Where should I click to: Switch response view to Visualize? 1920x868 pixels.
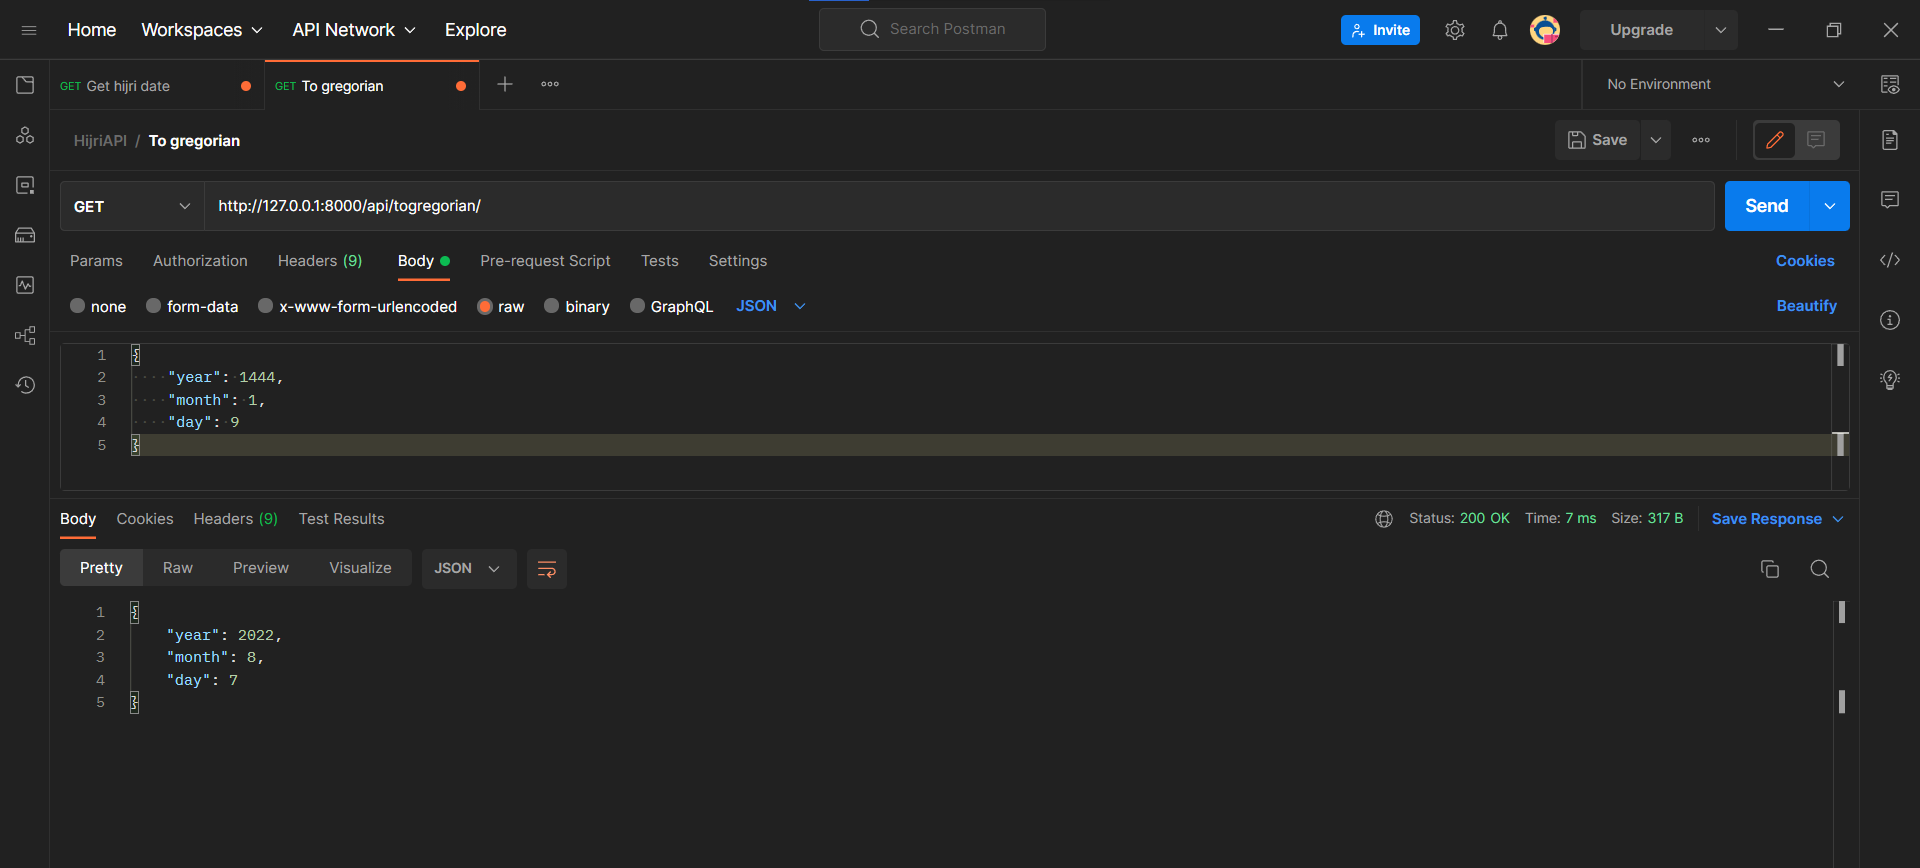360,568
